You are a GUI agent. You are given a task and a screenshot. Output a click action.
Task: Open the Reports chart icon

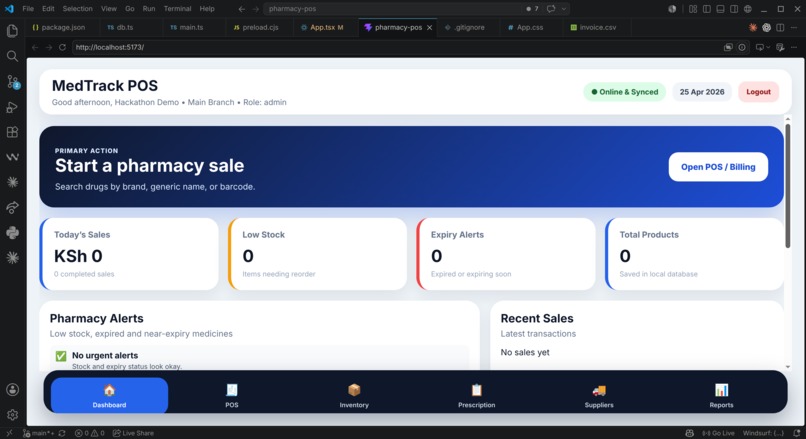pyautogui.click(x=721, y=390)
